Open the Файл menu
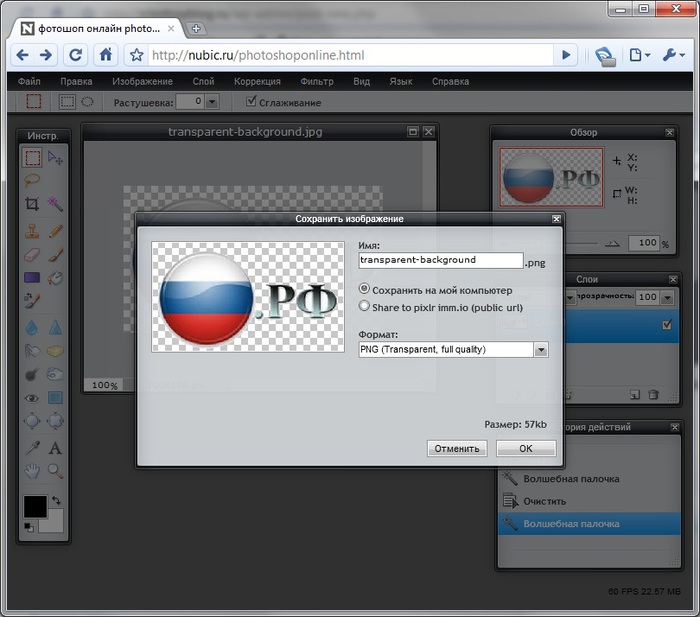 (29, 82)
